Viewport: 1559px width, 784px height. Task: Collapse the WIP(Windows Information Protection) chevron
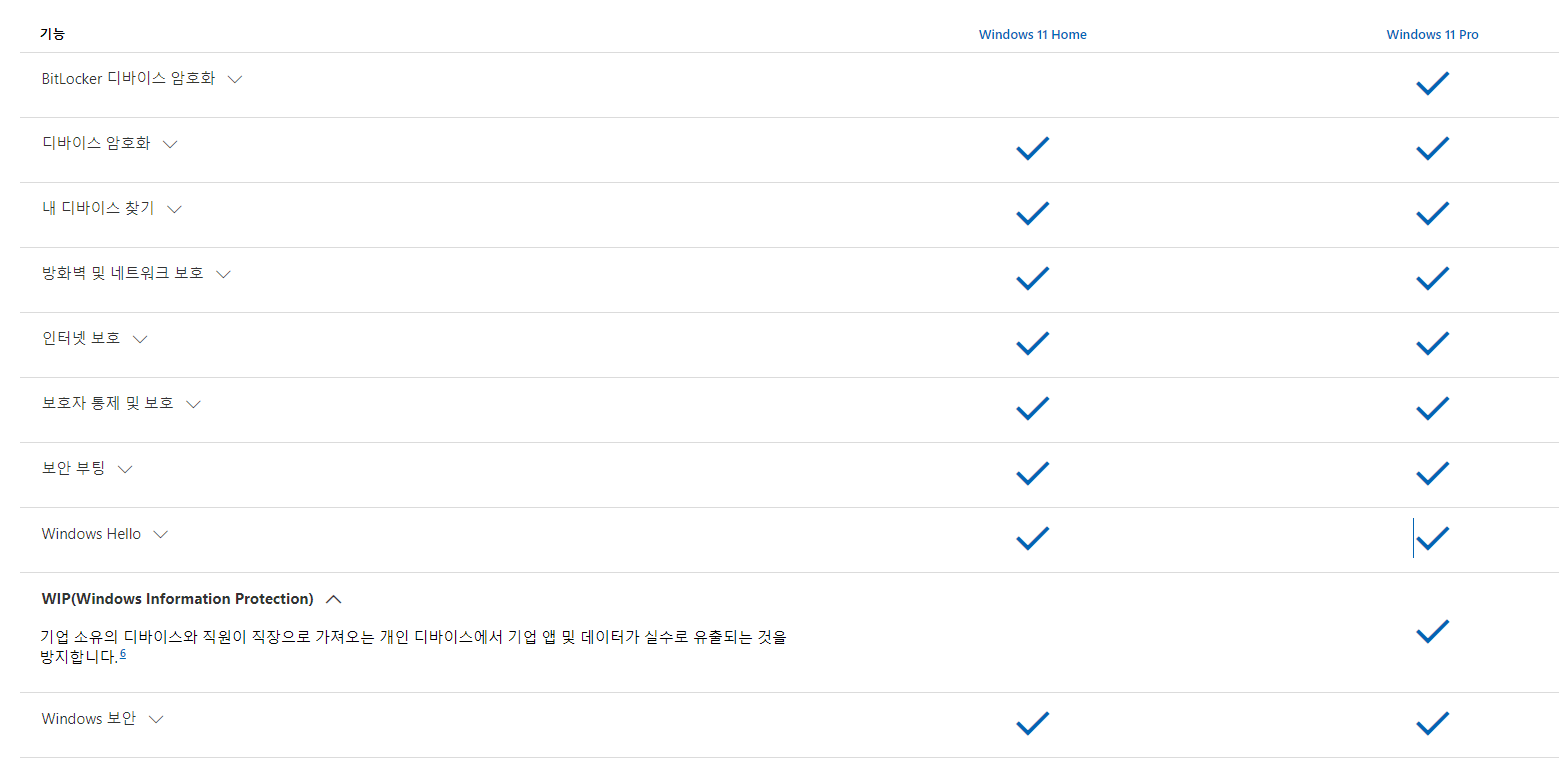click(334, 599)
